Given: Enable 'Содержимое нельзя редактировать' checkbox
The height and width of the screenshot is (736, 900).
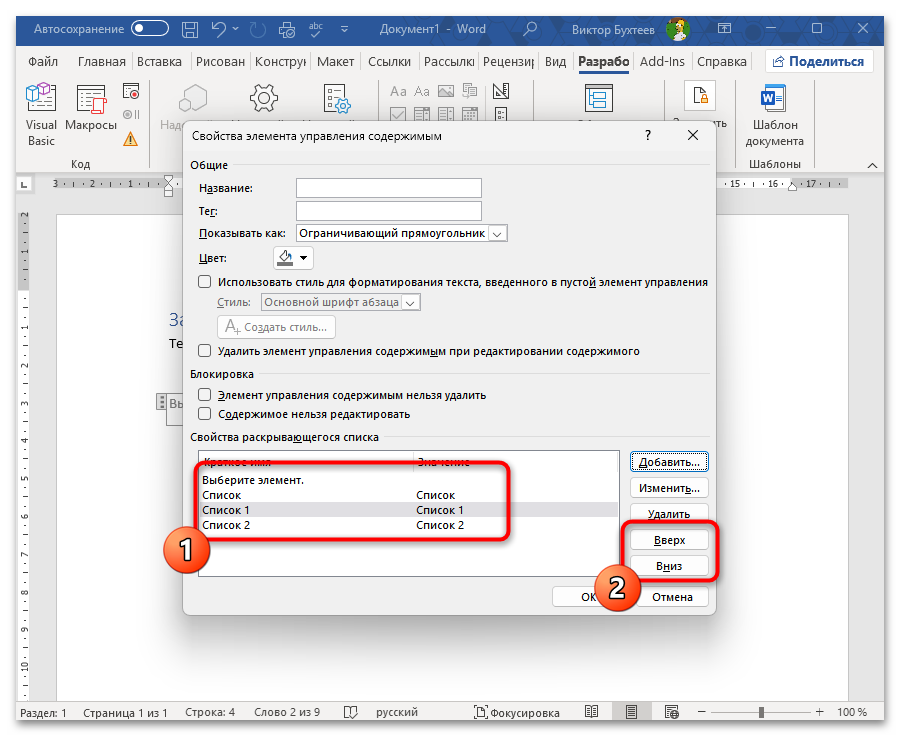Looking at the screenshot, I should (205, 414).
